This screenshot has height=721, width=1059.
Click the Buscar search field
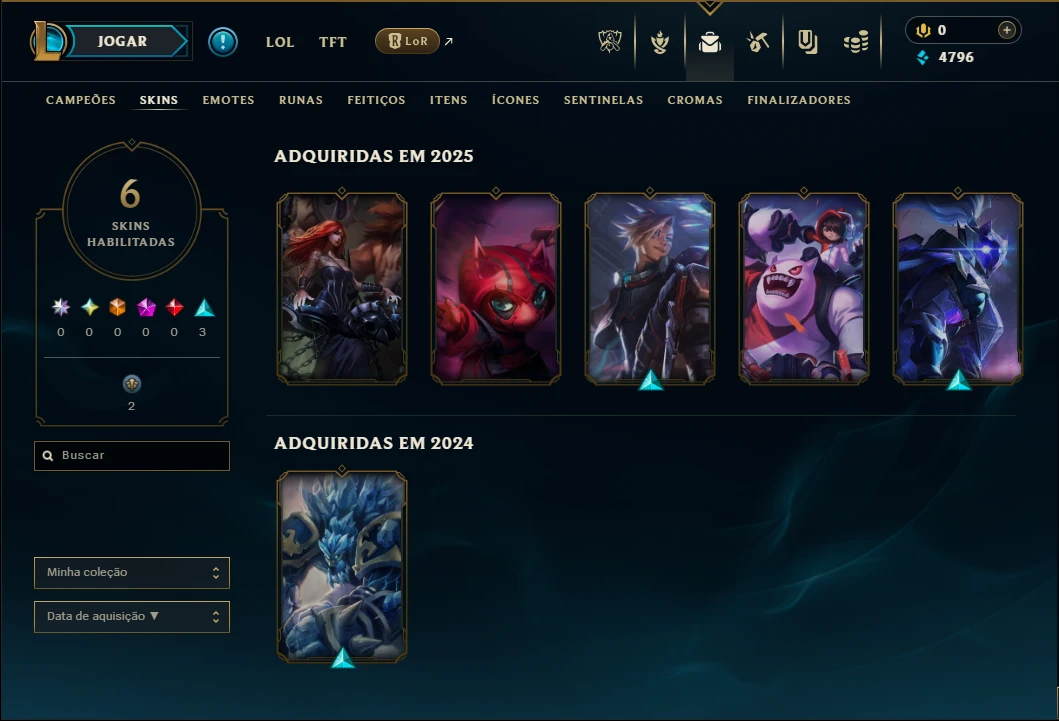tap(132, 456)
